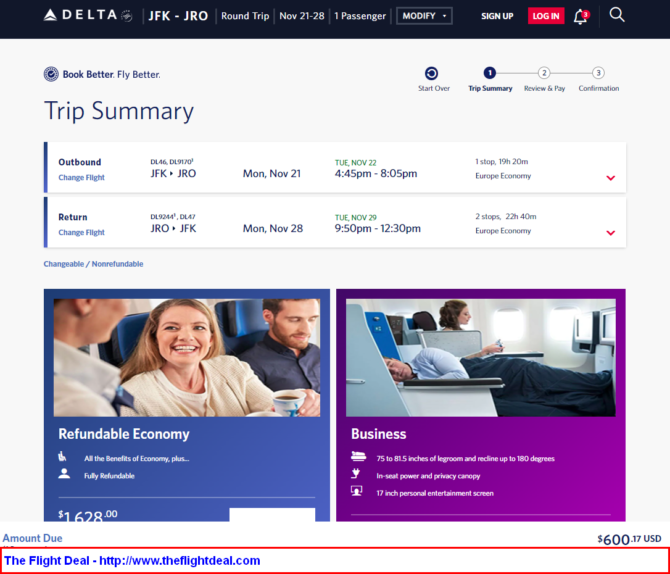
Task: Expand the Outbound flight details chevron
Action: 611,178
